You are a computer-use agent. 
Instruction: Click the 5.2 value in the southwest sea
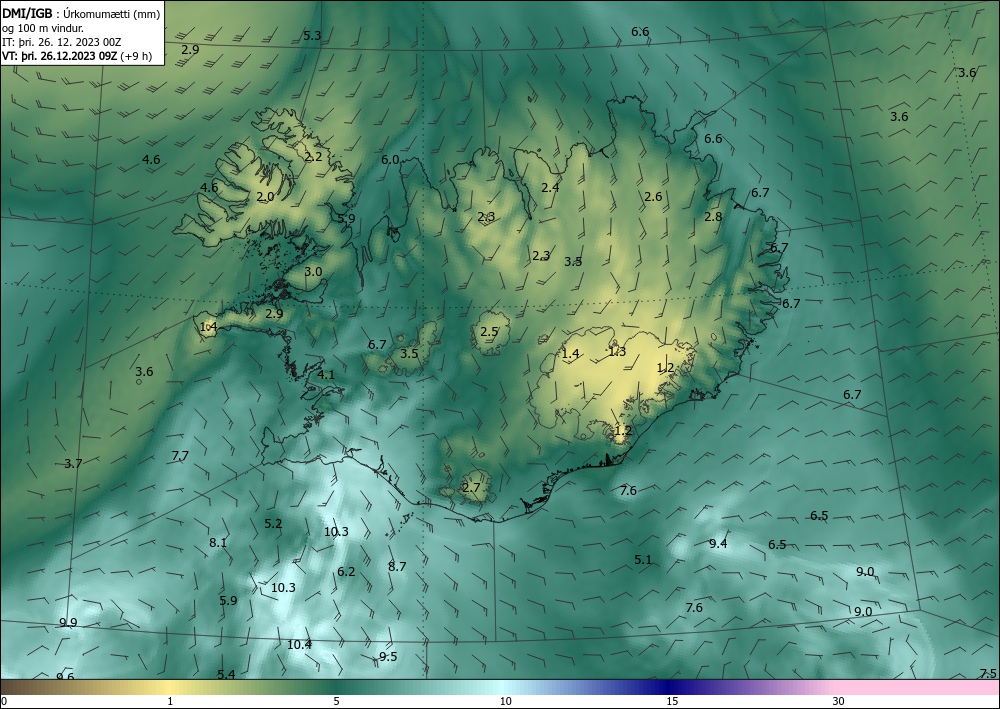273,523
